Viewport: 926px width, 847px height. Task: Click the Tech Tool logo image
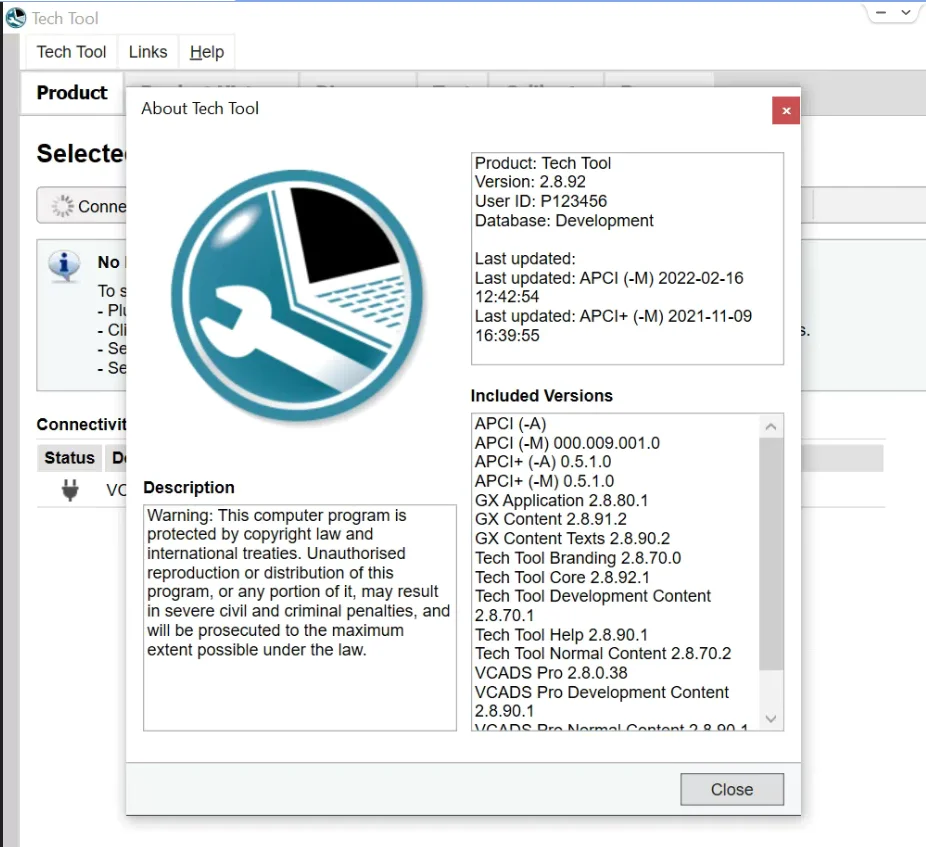pyautogui.click(x=297, y=295)
